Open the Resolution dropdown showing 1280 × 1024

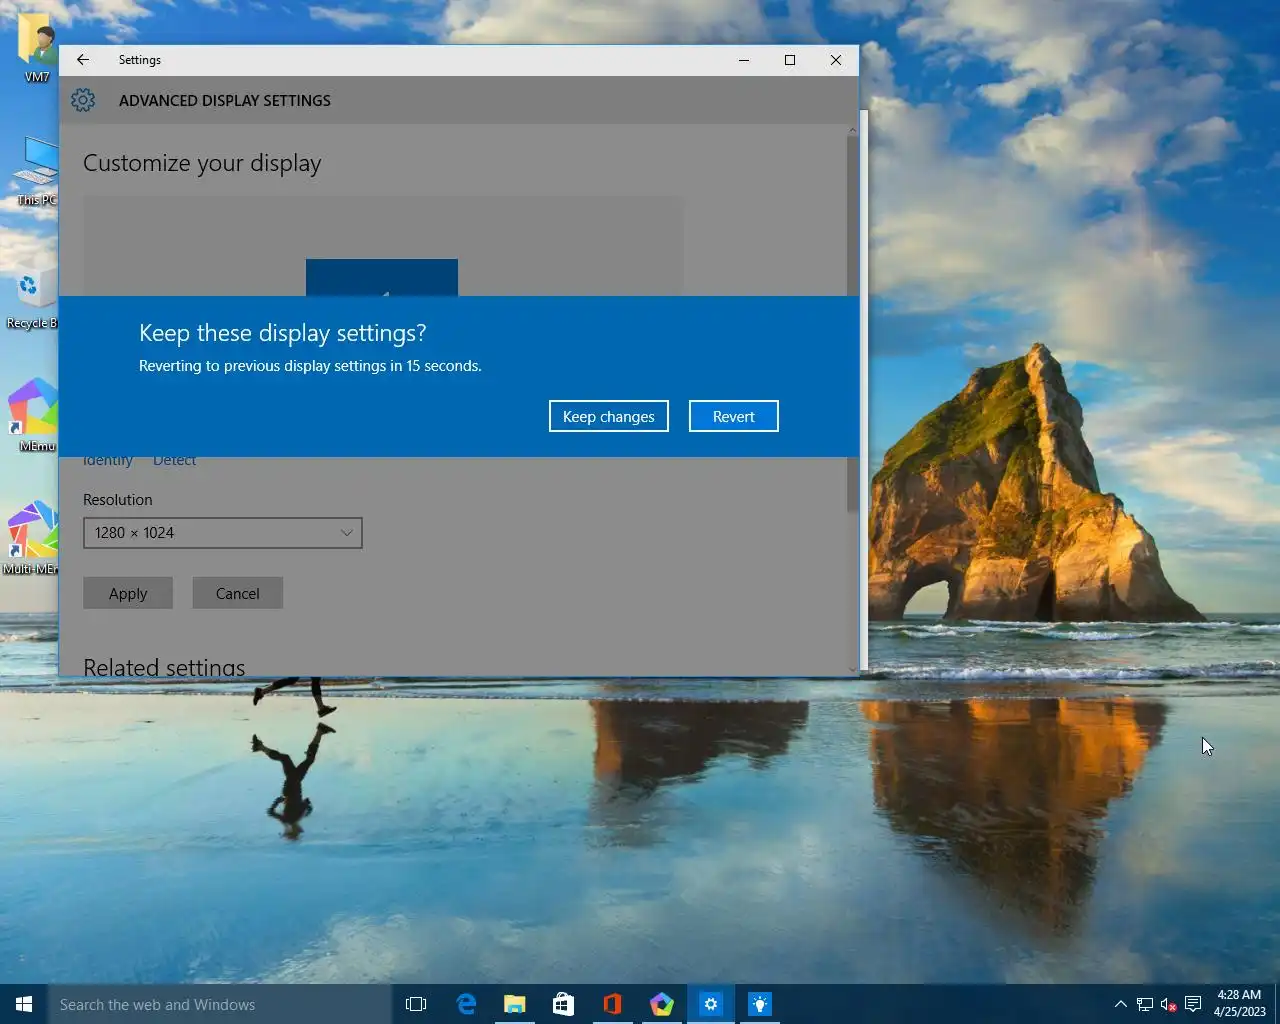(x=222, y=533)
